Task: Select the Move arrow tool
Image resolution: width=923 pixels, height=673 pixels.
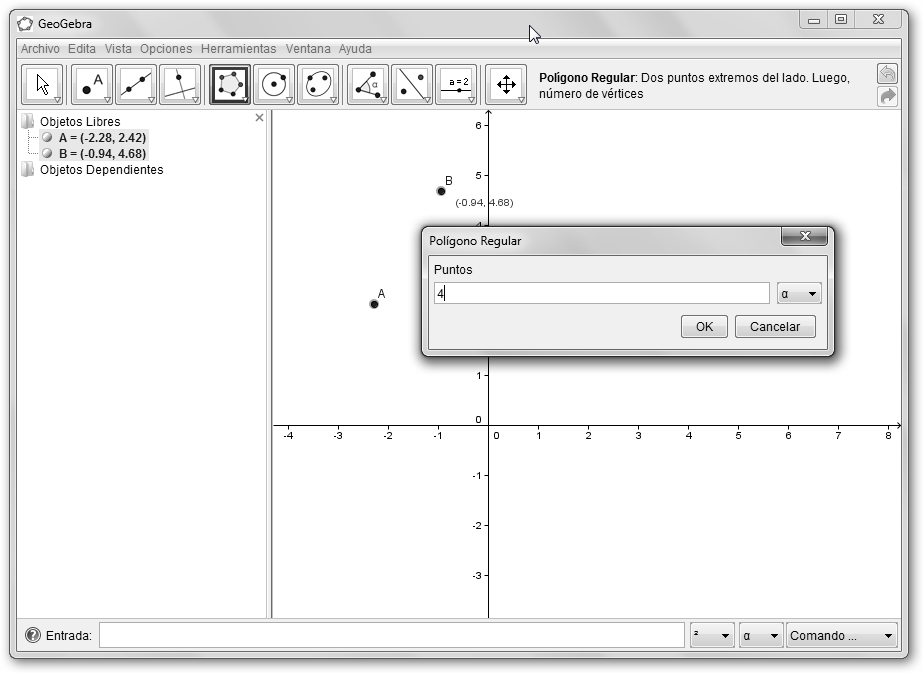Action: tap(42, 85)
